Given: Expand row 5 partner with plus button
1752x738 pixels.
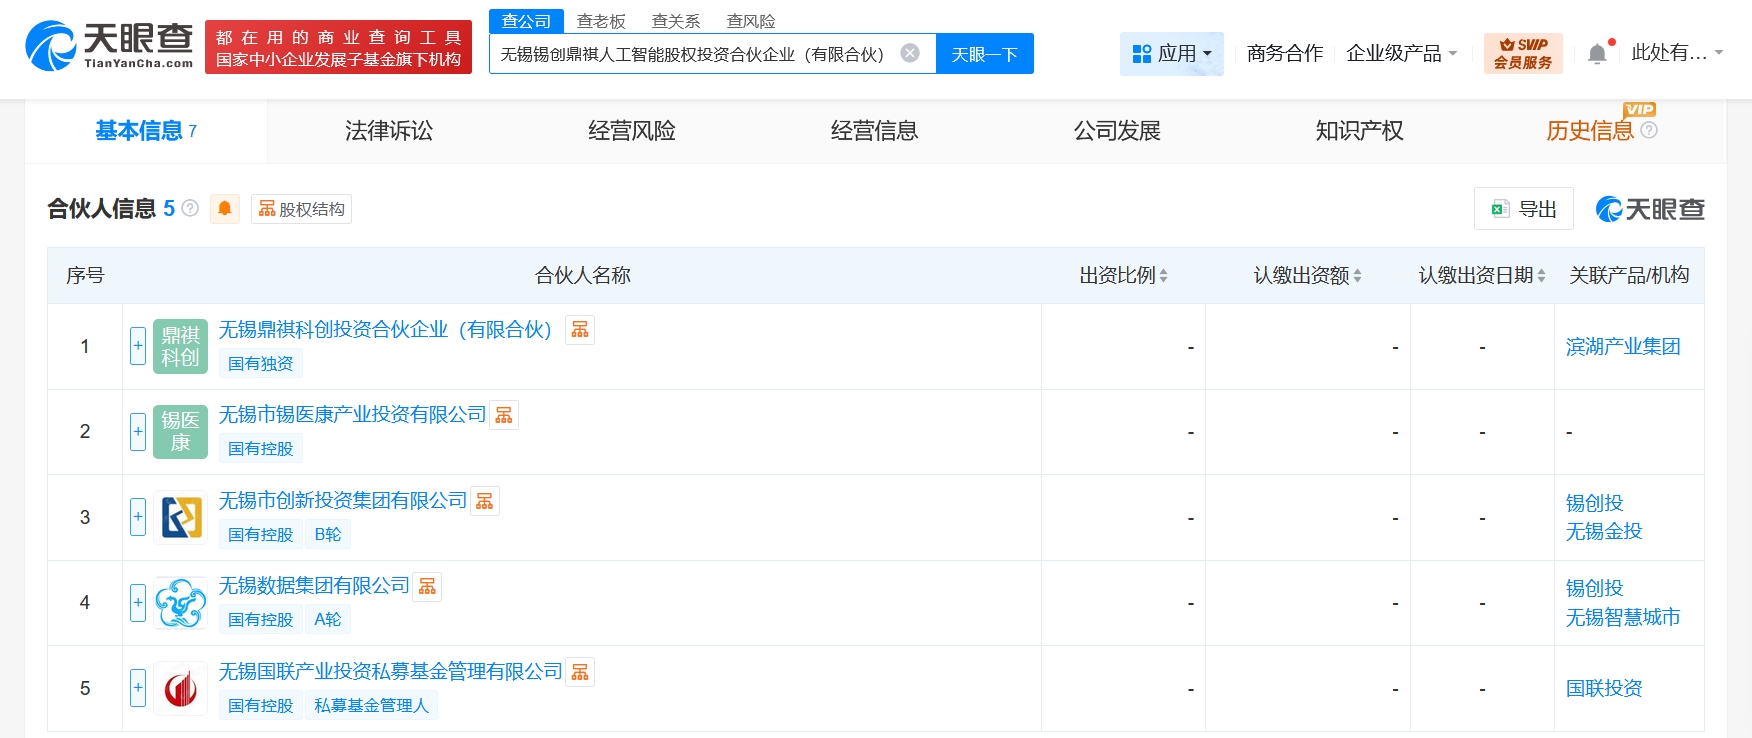Looking at the screenshot, I should pos(138,688).
